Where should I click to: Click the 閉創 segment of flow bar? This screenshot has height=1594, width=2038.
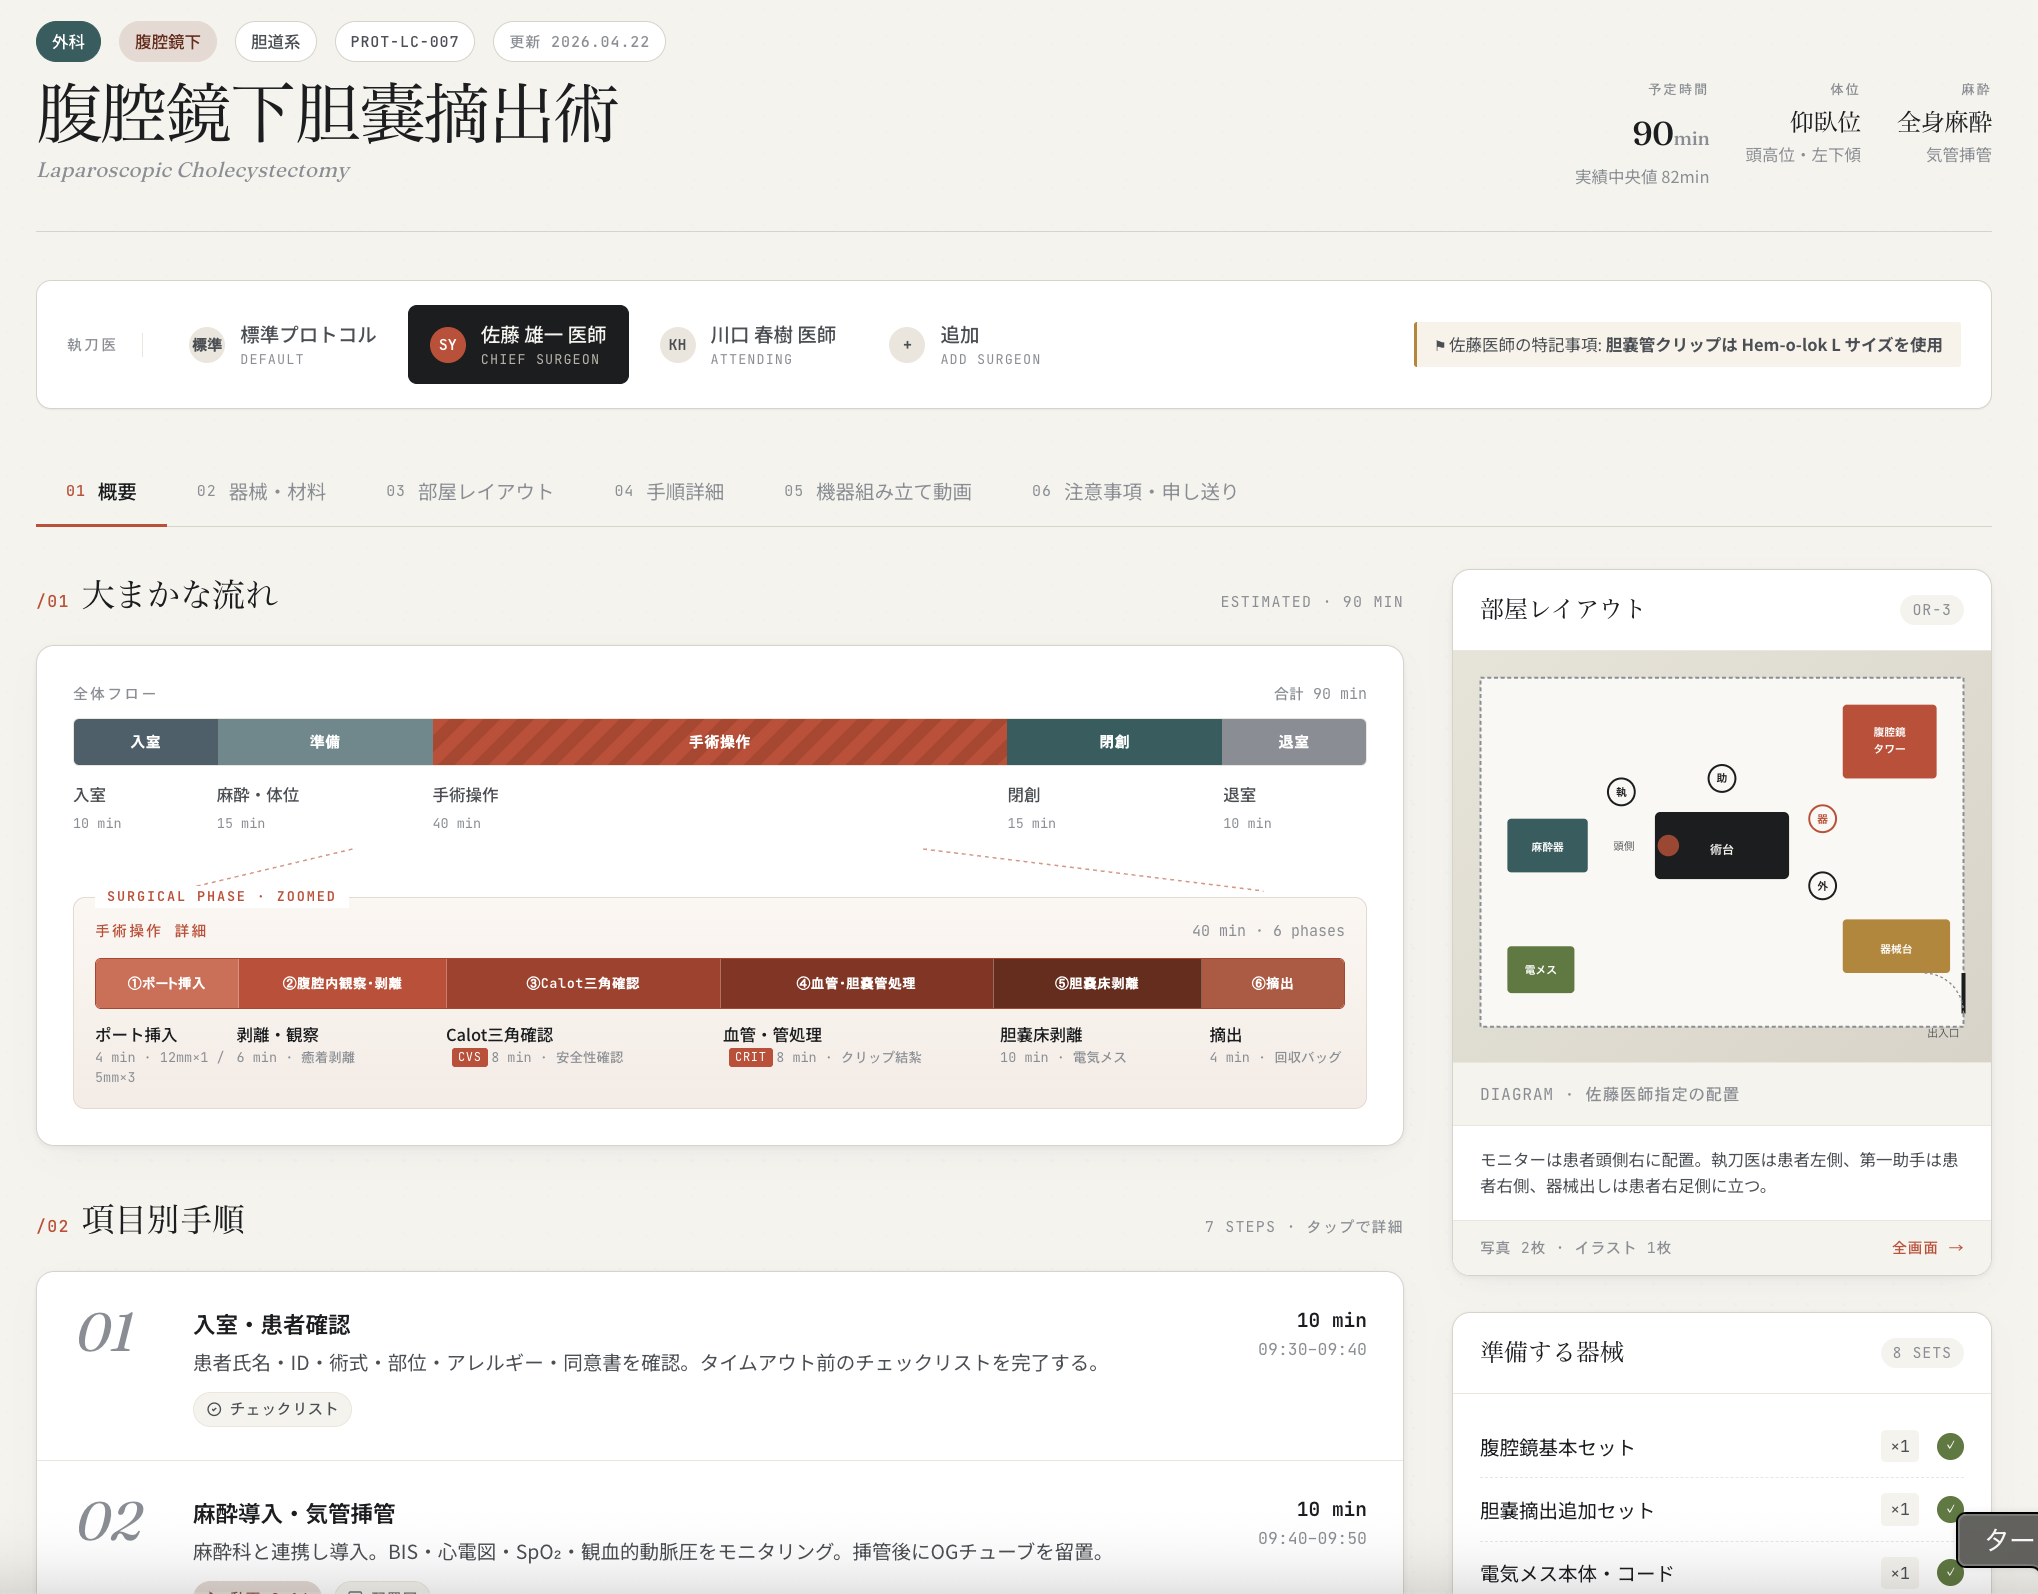pyautogui.click(x=1114, y=742)
